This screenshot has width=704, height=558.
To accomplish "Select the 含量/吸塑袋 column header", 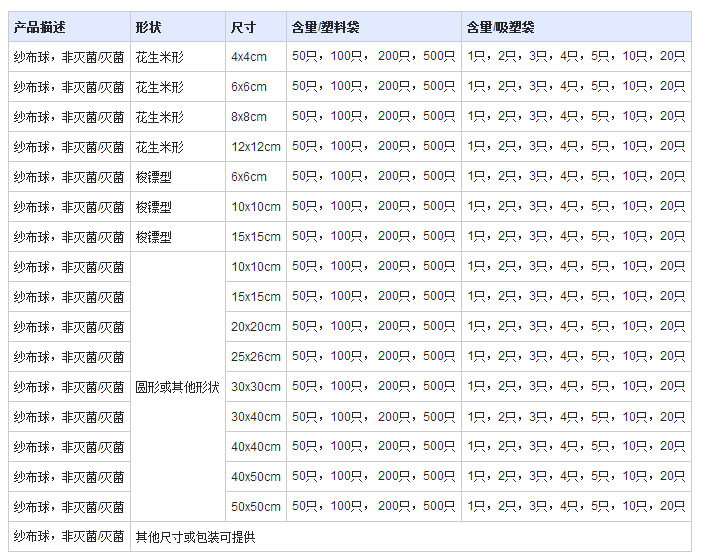I will (x=501, y=27).
